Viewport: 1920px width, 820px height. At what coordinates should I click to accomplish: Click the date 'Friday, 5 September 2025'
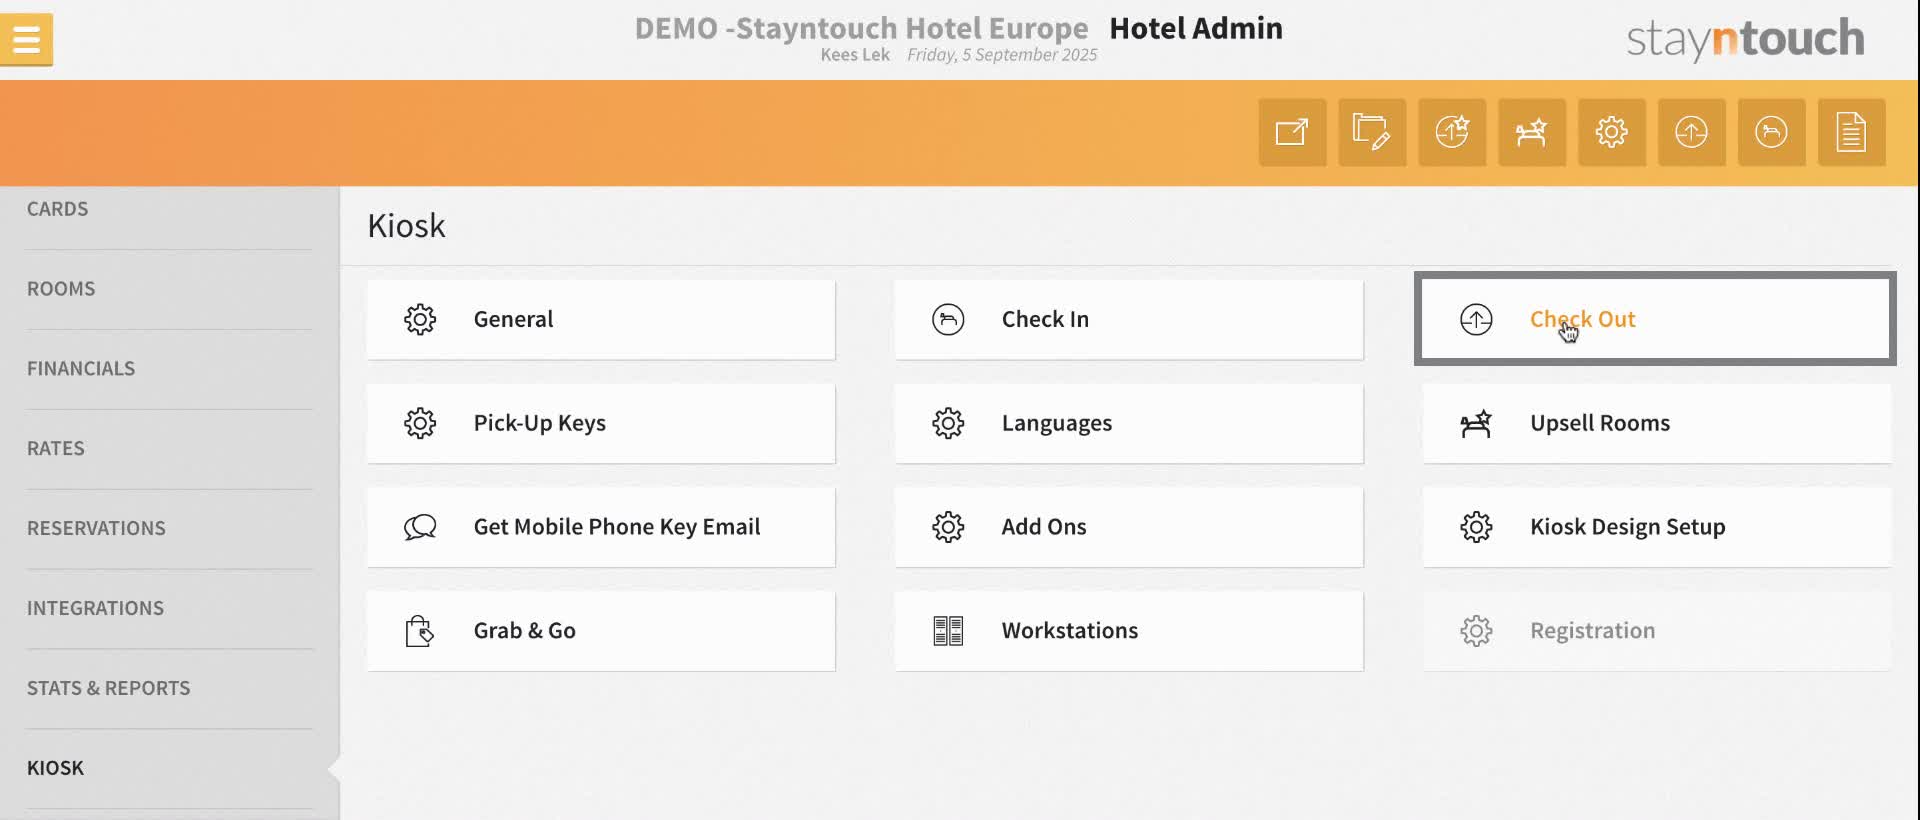coord(1002,55)
